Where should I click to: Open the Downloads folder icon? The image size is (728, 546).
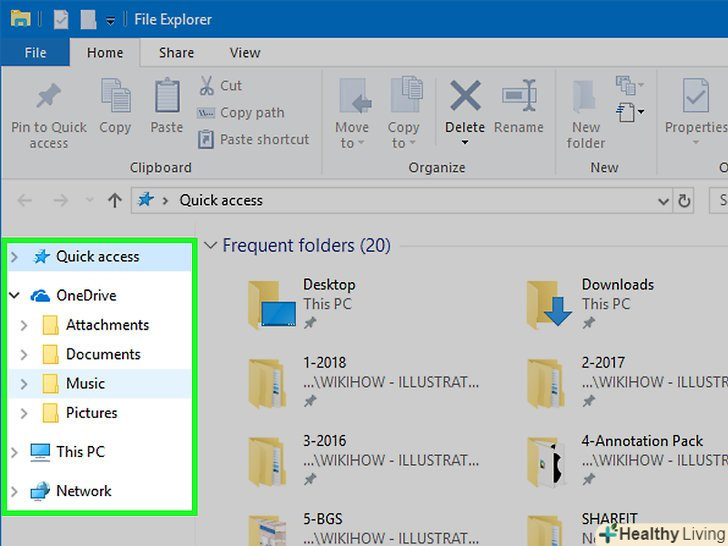549,305
